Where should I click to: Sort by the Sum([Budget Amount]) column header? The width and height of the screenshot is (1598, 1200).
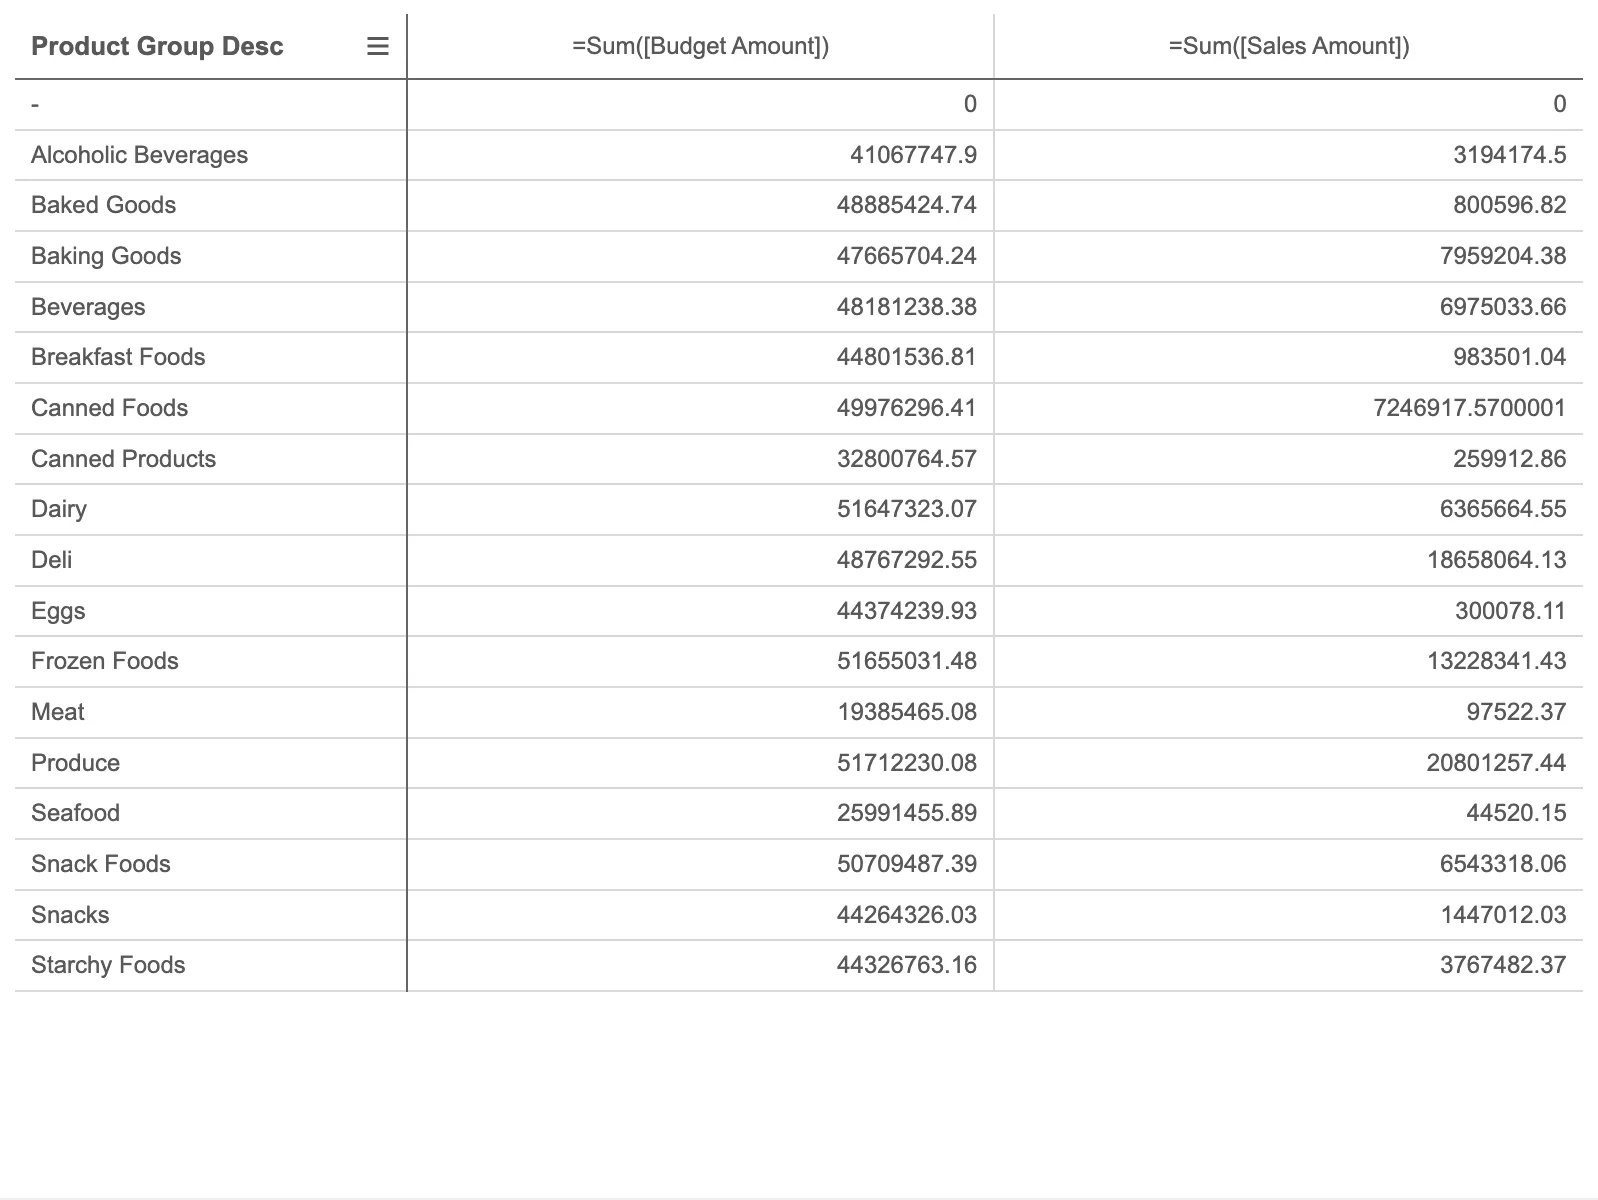[699, 46]
